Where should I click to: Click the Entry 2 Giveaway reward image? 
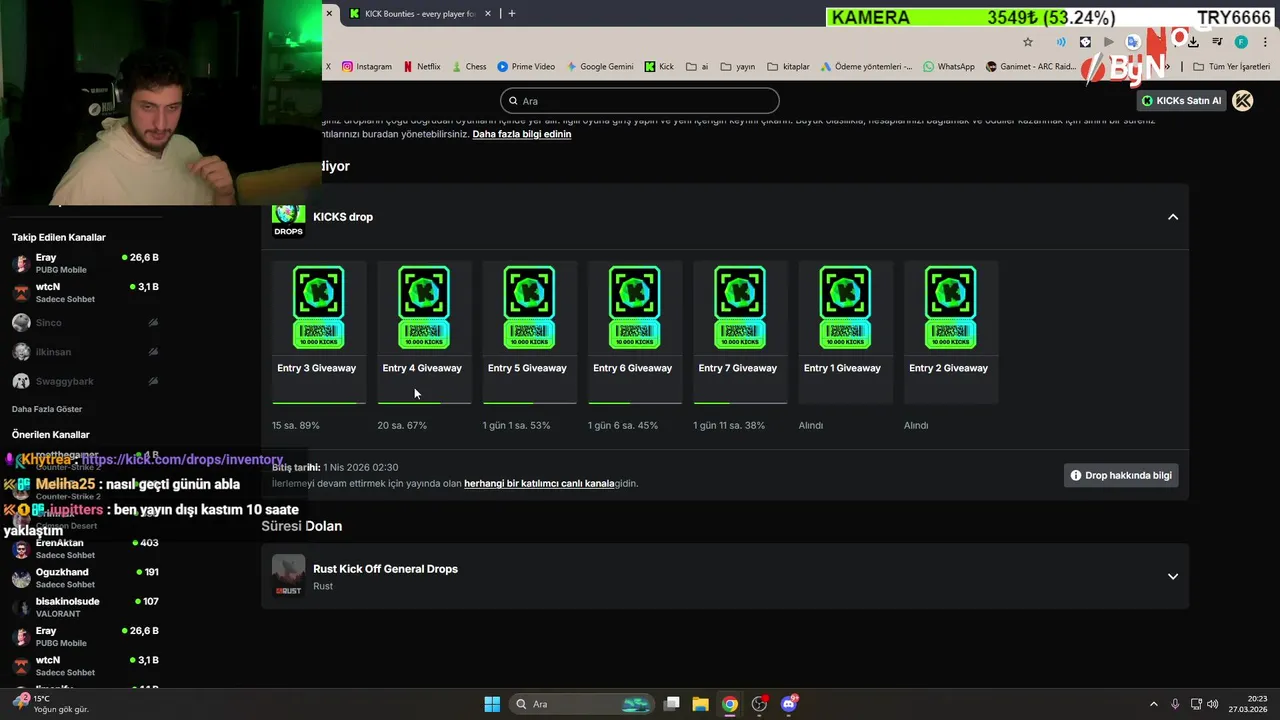[950, 307]
